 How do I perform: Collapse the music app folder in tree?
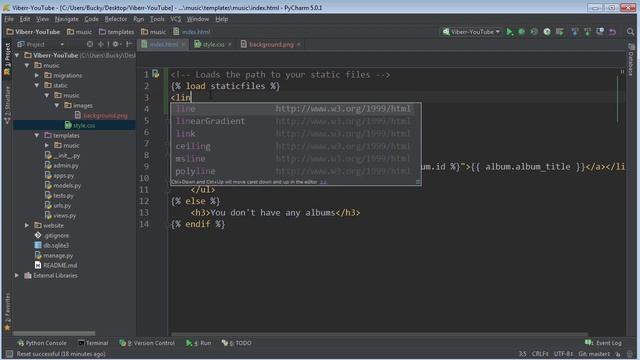(27, 65)
